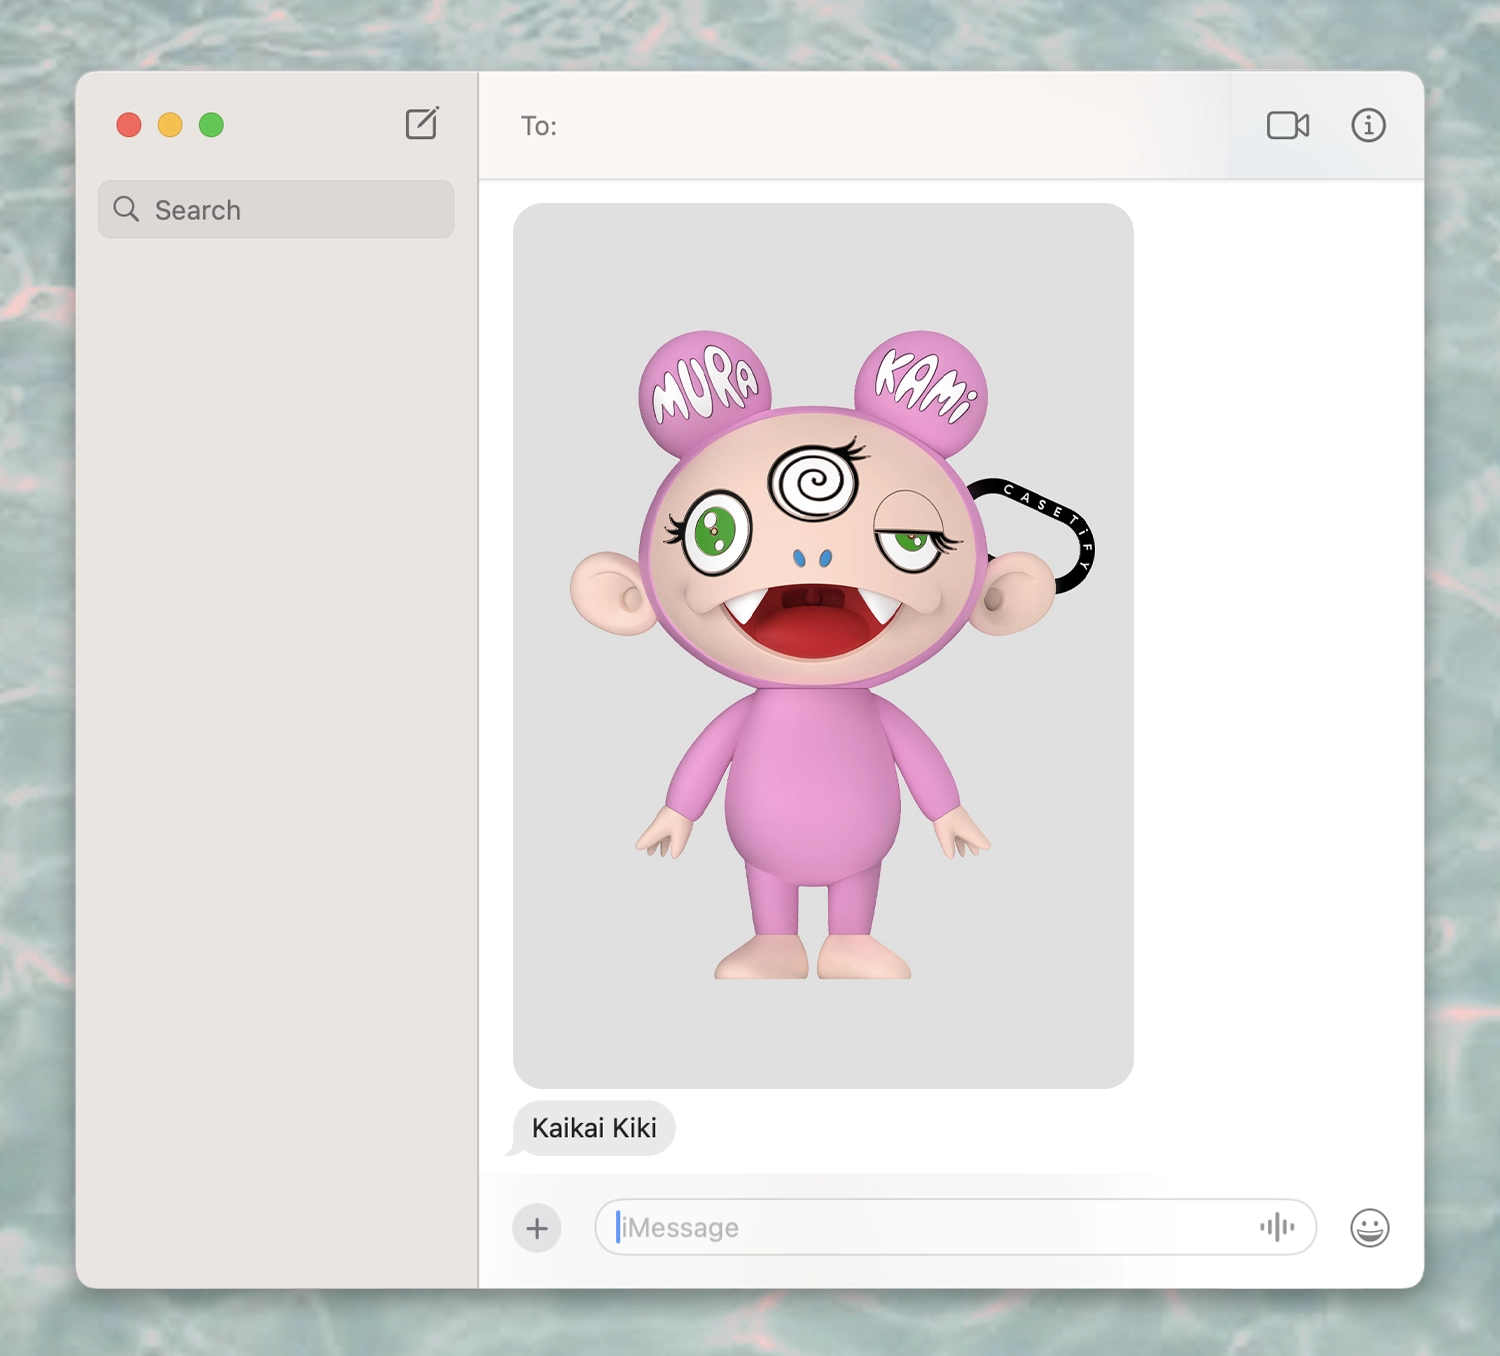Open the pink character image attachment
The height and width of the screenshot is (1356, 1500).
coord(823,645)
